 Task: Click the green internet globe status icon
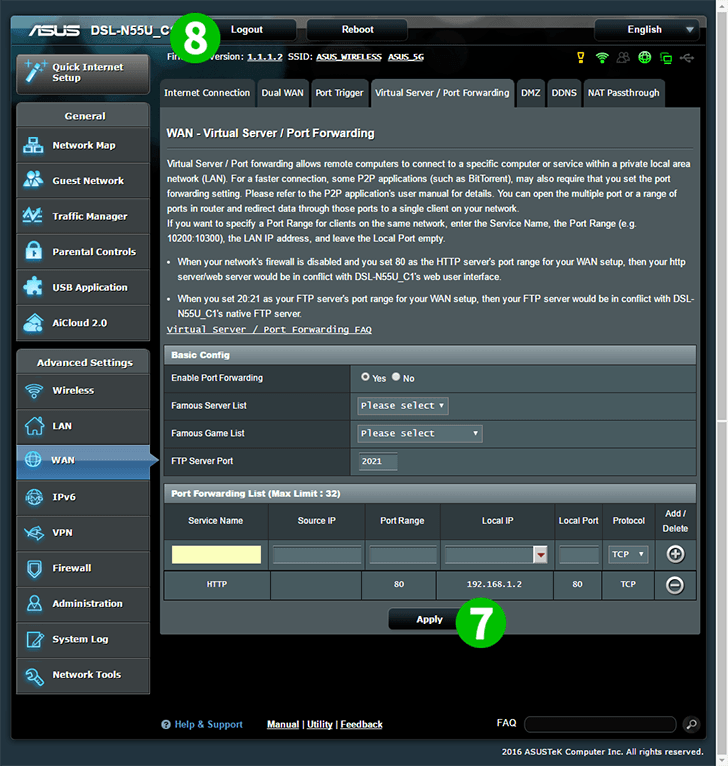(x=644, y=58)
